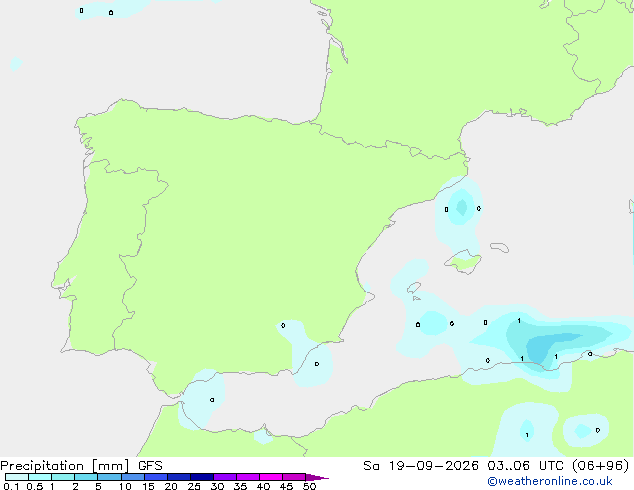
Task: Click the 'Precipitation [mm]' title label
Action: (65, 466)
